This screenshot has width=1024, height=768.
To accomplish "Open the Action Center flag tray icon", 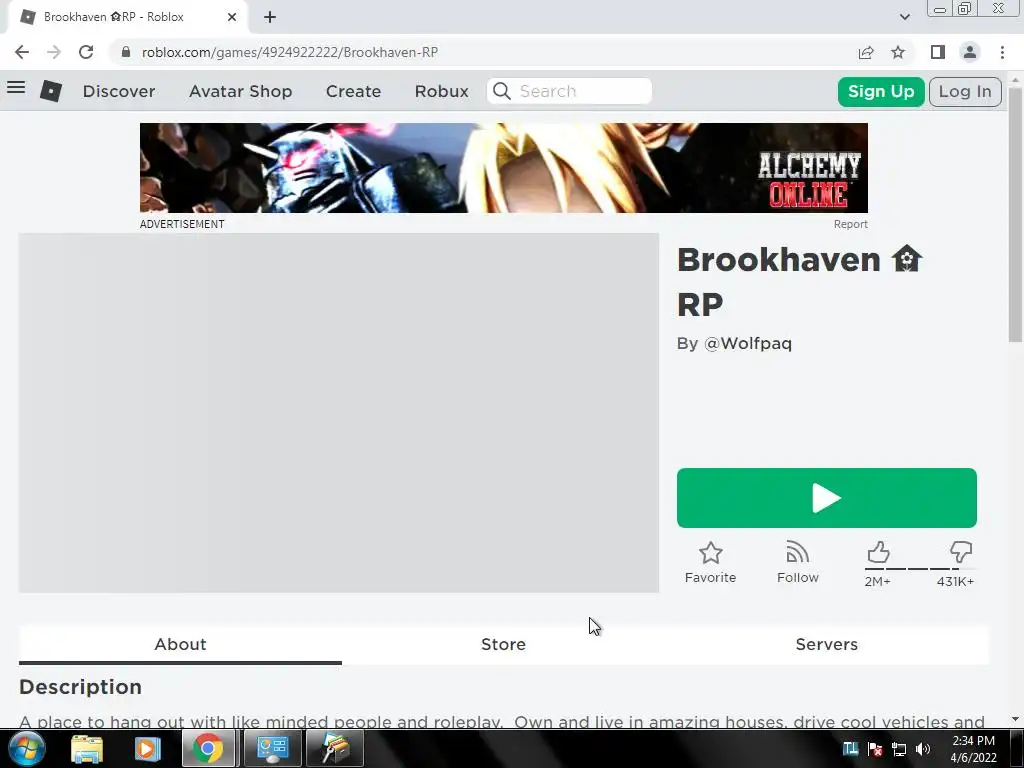I will (x=875, y=749).
